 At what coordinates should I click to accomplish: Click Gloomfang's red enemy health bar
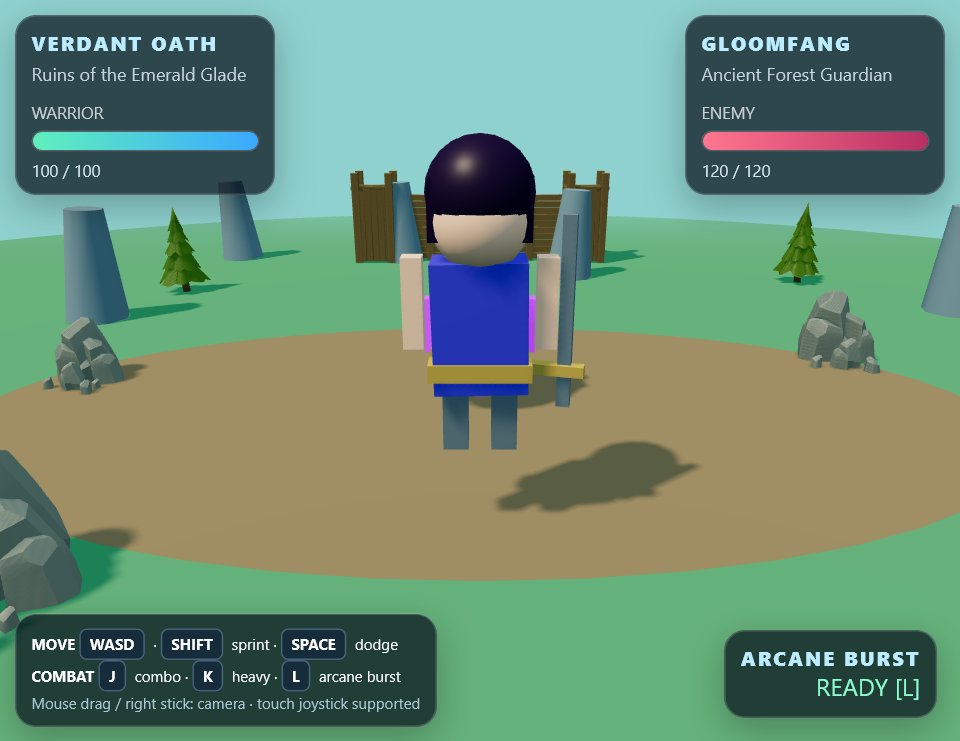pos(815,141)
